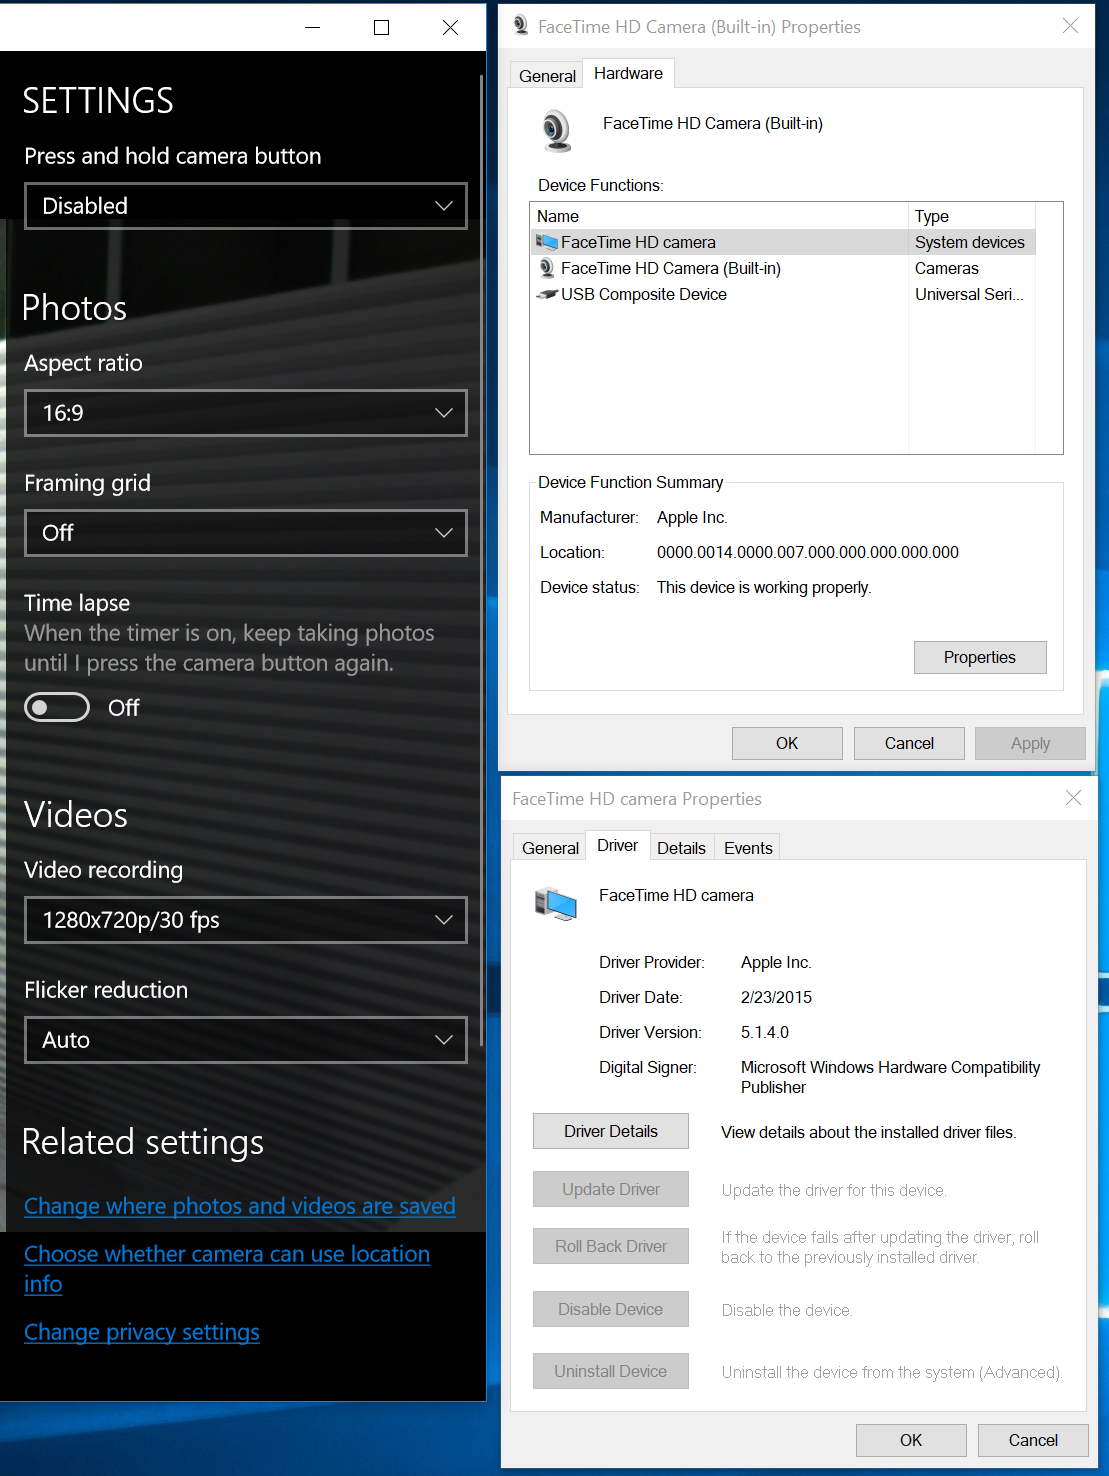Image resolution: width=1109 pixels, height=1476 pixels.
Task: Click the webcam icon in FaceTime HD Camera (Built-in) title bar
Action: [x=521, y=26]
